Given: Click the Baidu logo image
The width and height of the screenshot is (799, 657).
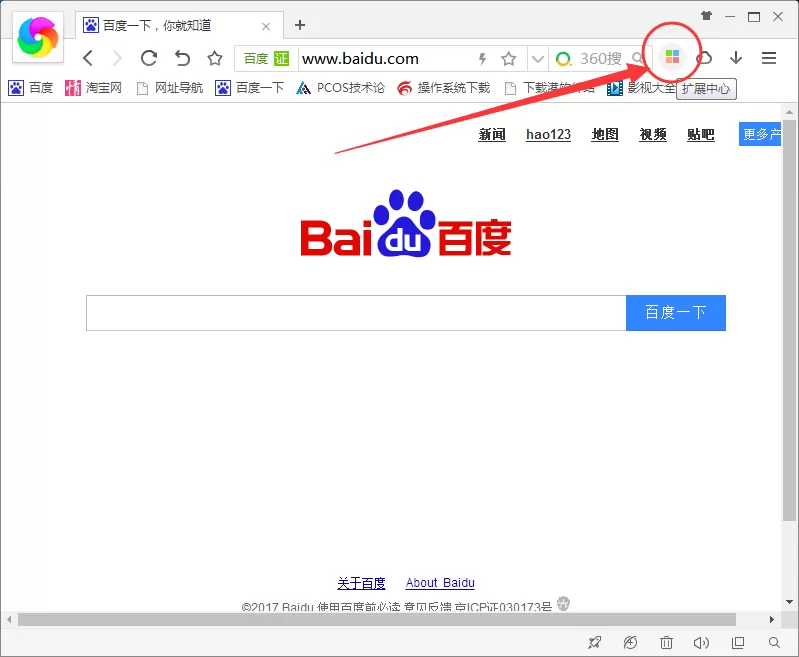Looking at the screenshot, I should [x=406, y=224].
